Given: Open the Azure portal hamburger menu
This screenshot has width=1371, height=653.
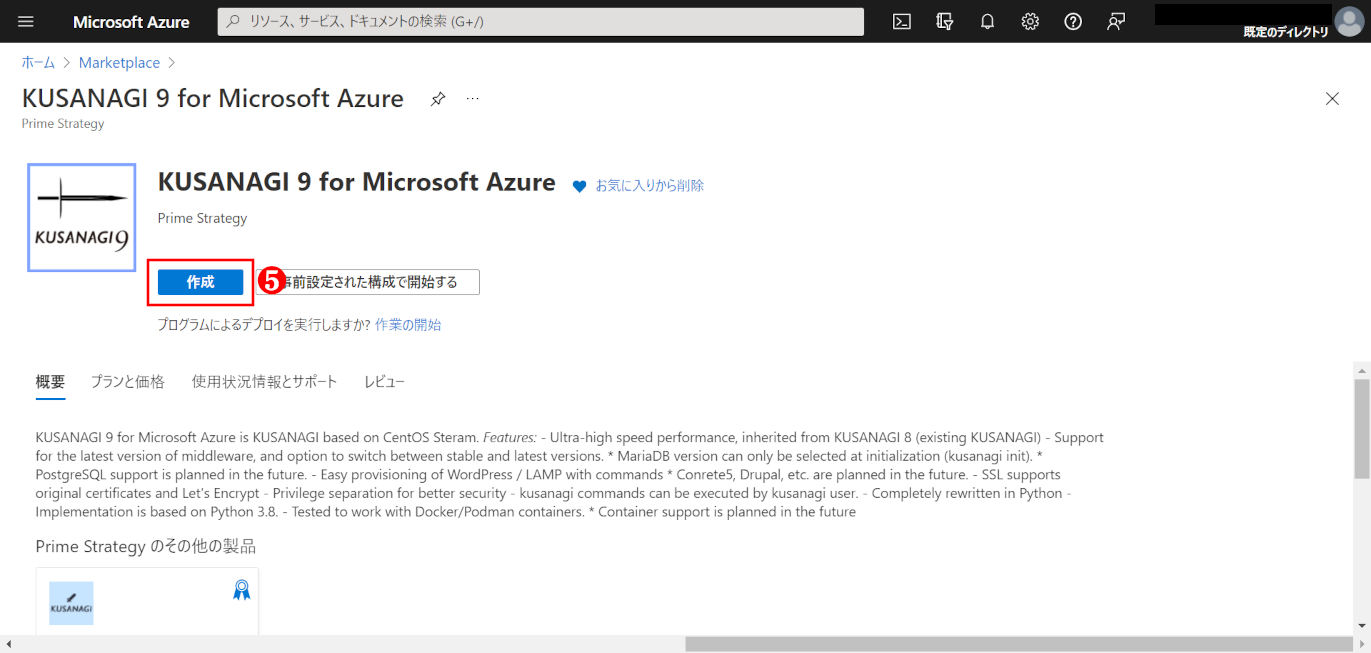Looking at the screenshot, I should [x=26, y=22].
